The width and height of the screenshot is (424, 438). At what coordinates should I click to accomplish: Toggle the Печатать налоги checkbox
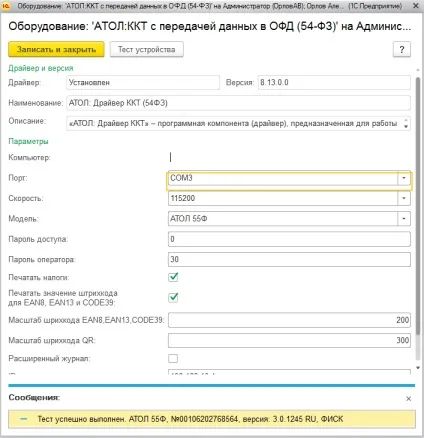click(x=173, y=277)
